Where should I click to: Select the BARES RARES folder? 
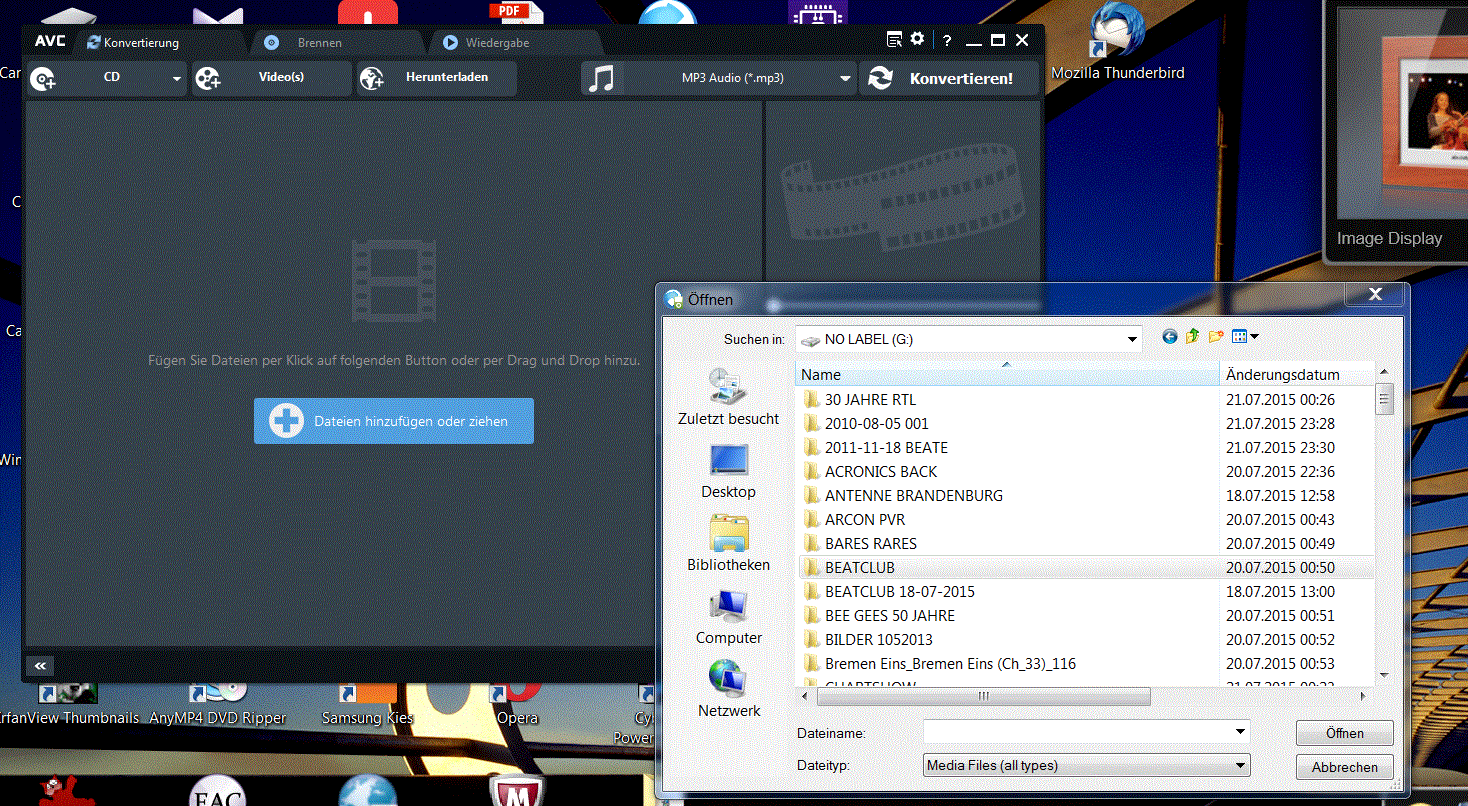pyautogui.click(x=870, y=544)
